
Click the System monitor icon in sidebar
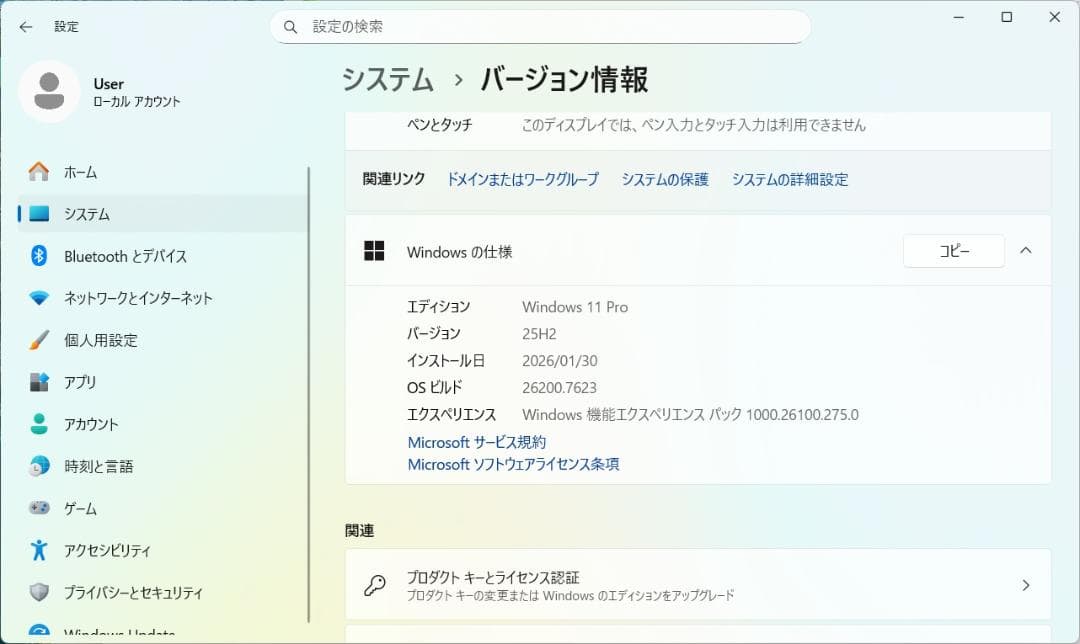[x=39, y=214]
